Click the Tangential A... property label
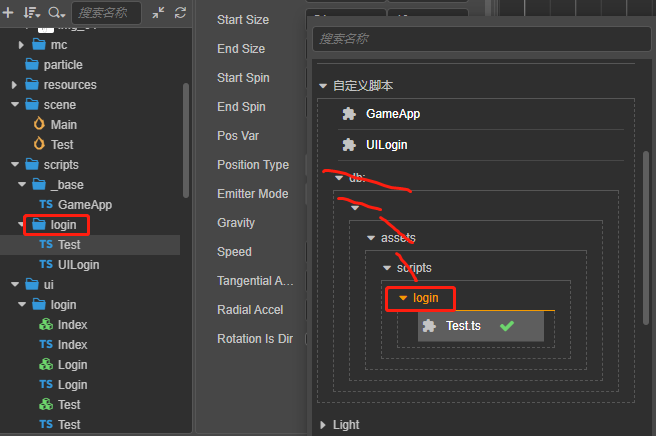The width and height of the screenshot is (656, 436). (x=255, y=281)
